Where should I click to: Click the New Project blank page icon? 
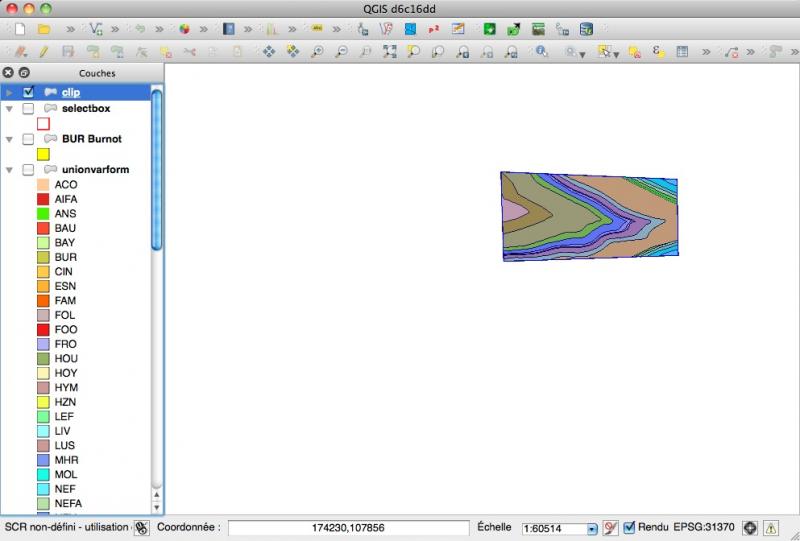pos(19,29)
